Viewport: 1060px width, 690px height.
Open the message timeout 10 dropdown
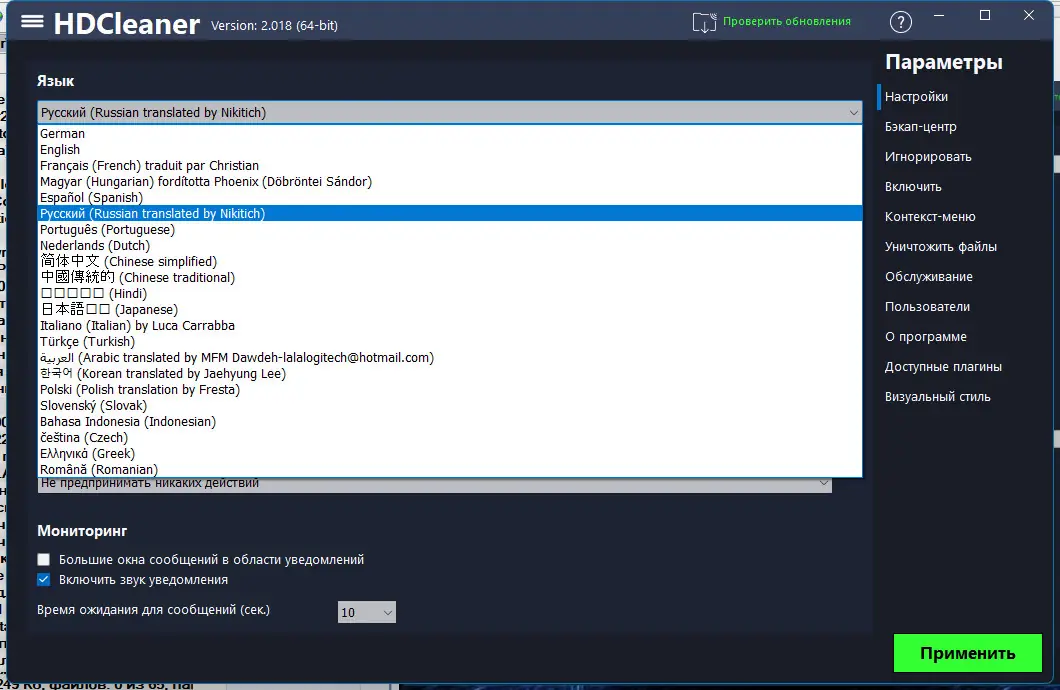click(366, 612)
